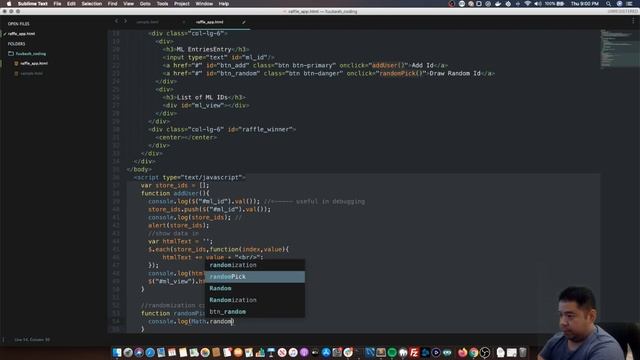Click 'Draw Random Id' text in code
Viewport: 640px width, 360px height.
(x=455, y=73)
